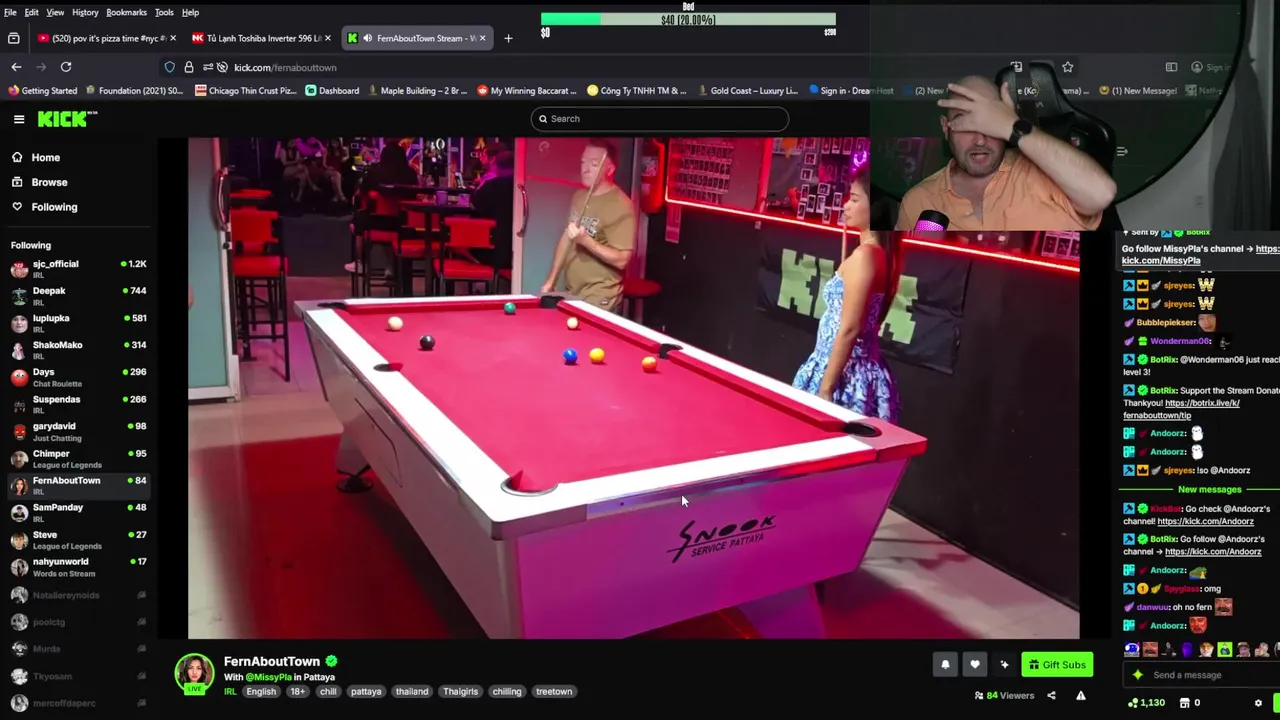
Task: Open the Dashboard bookmark
Action: tap(332, 90)
